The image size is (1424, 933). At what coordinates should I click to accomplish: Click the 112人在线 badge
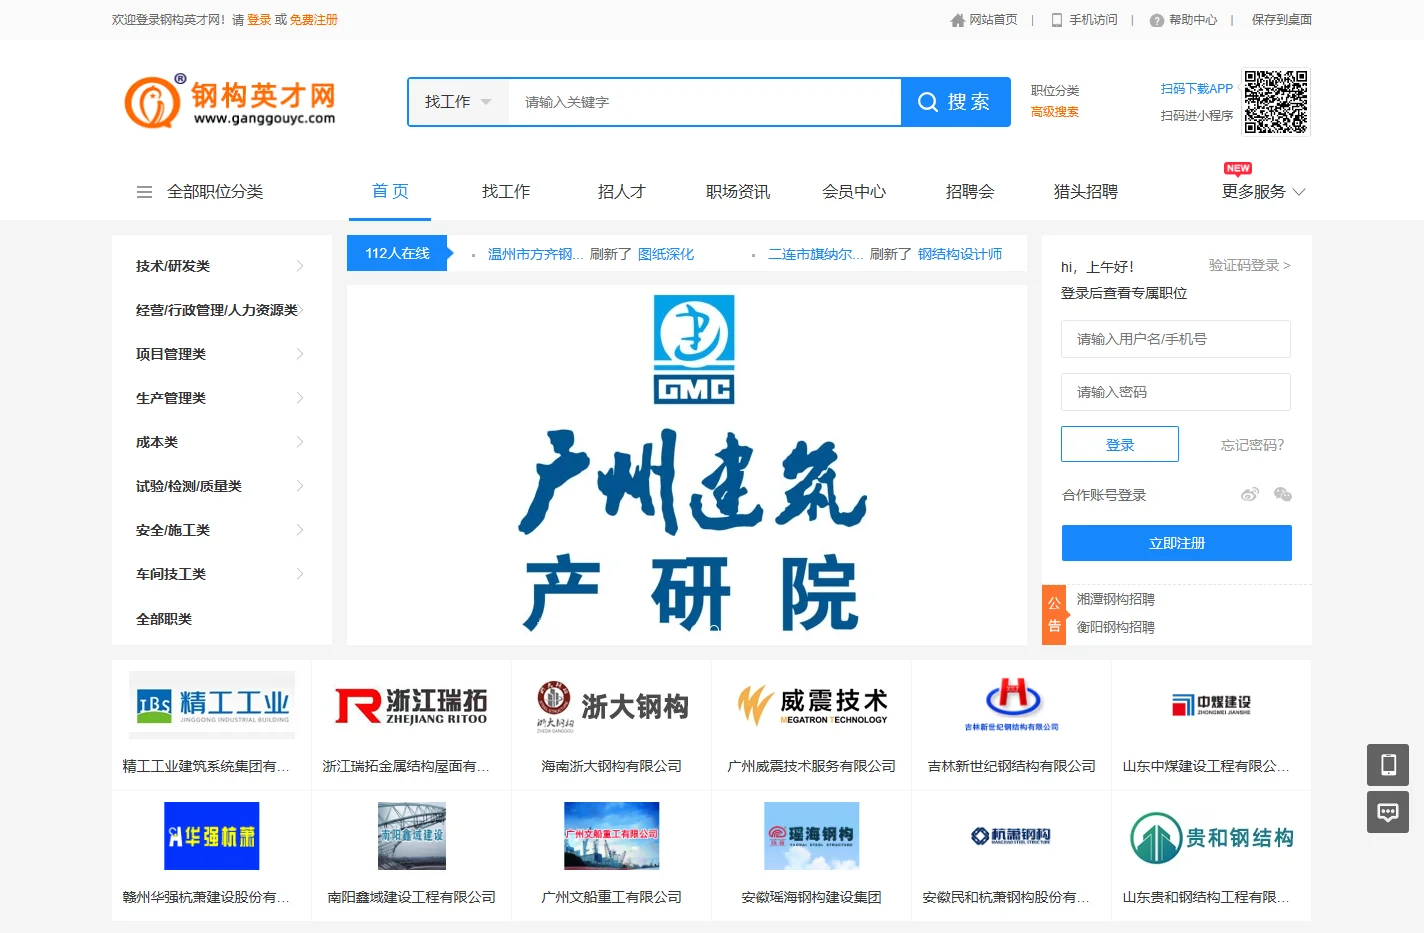coord(397,253)
